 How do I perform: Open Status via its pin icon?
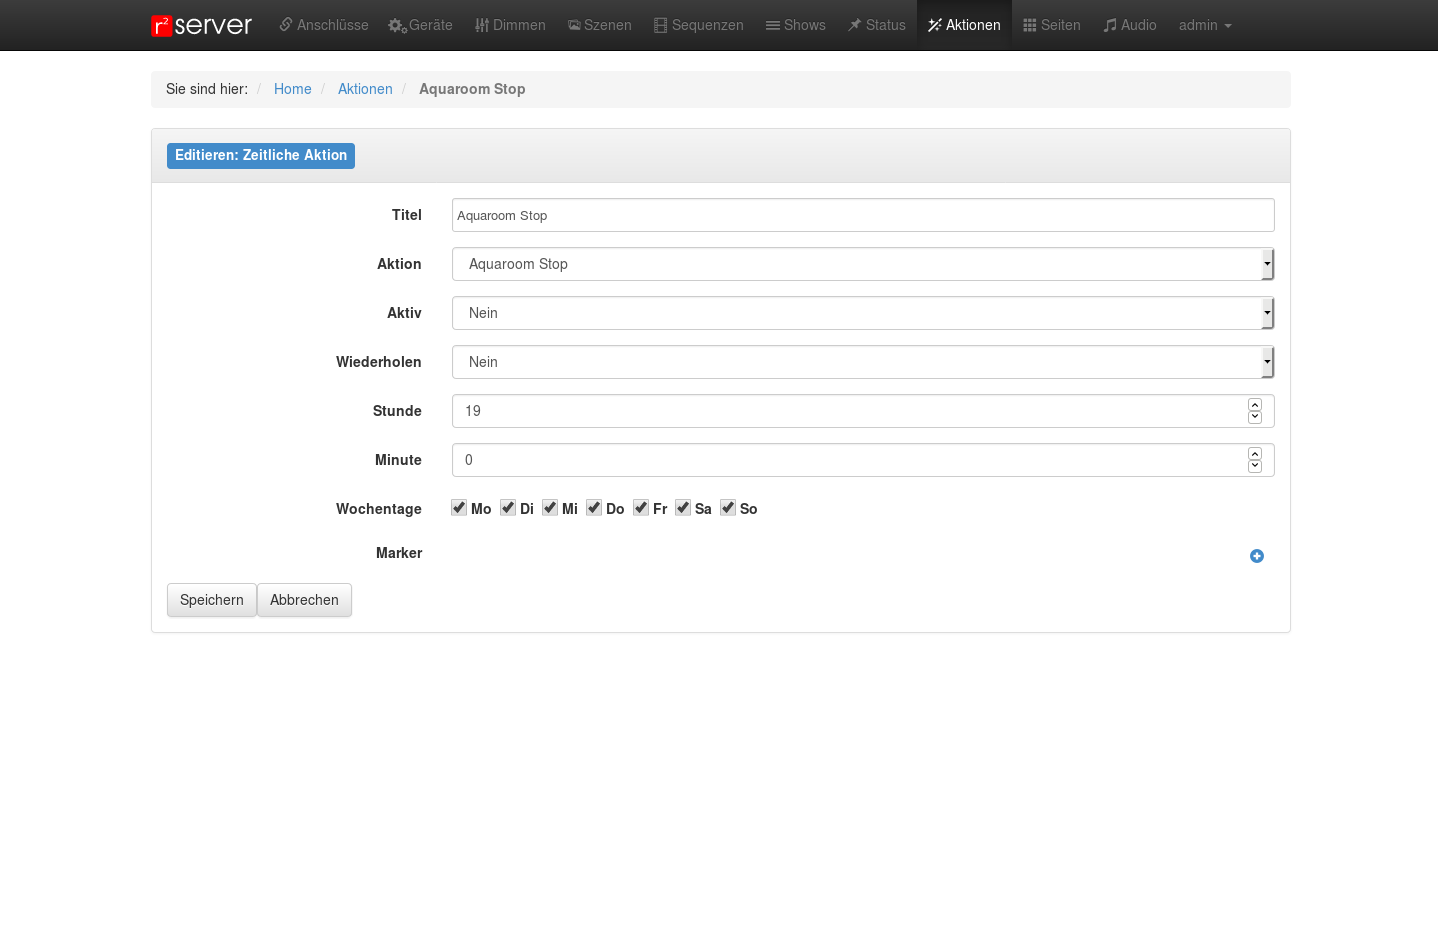855,25
